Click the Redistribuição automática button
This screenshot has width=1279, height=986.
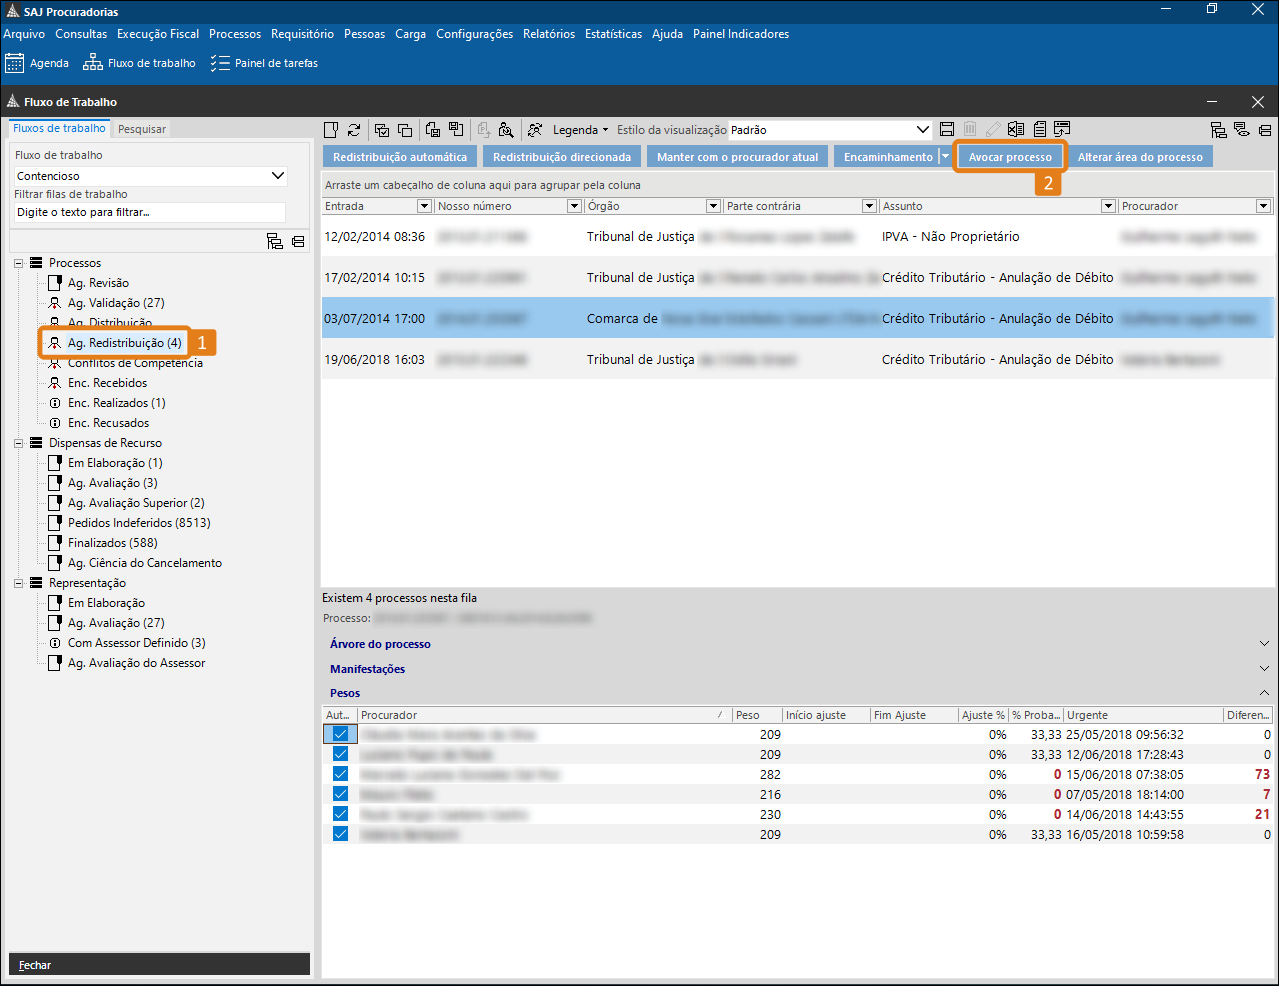click(x=400, y=157)
